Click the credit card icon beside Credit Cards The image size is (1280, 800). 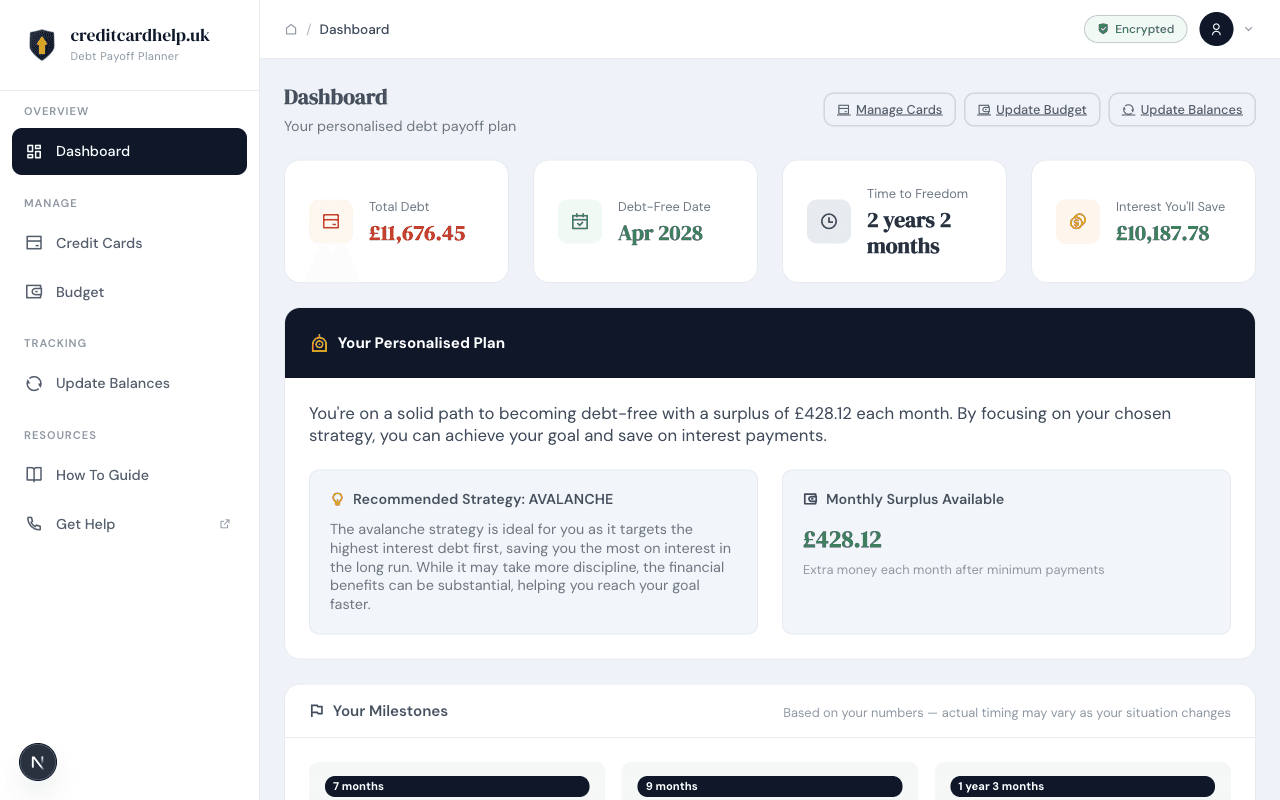(34, 242)
